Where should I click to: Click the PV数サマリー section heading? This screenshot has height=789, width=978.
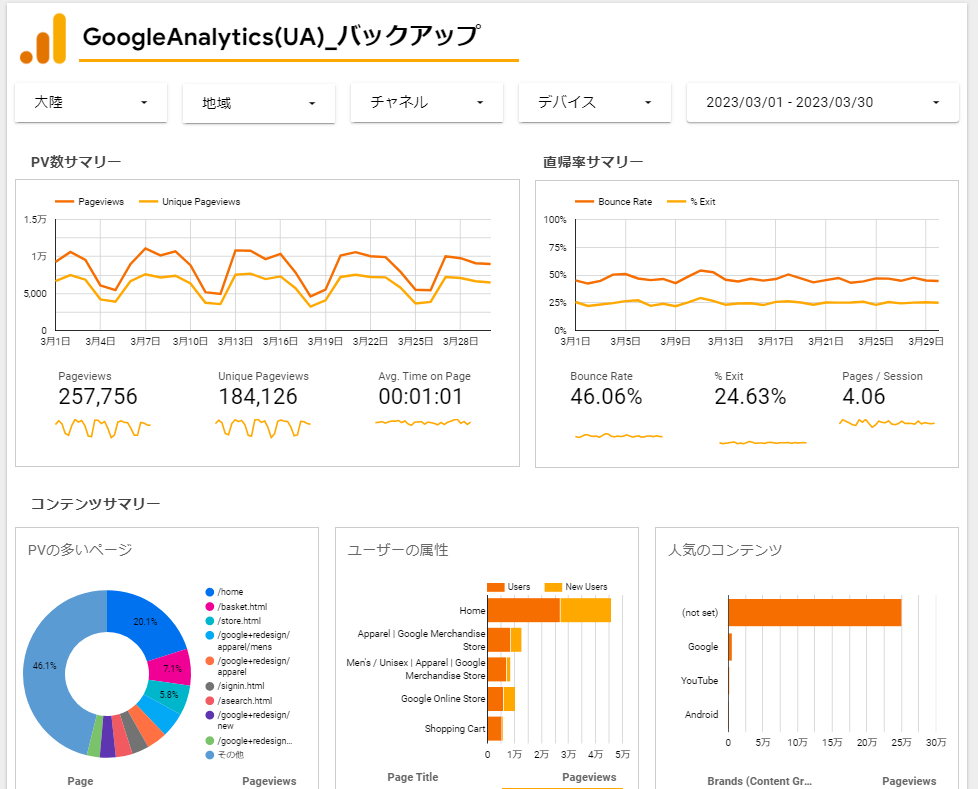click(x=76, y=162)
